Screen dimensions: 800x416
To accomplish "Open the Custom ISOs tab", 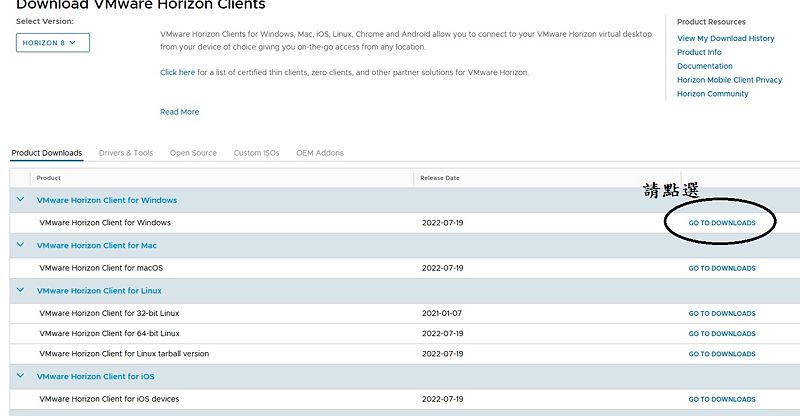I will 257,153.
